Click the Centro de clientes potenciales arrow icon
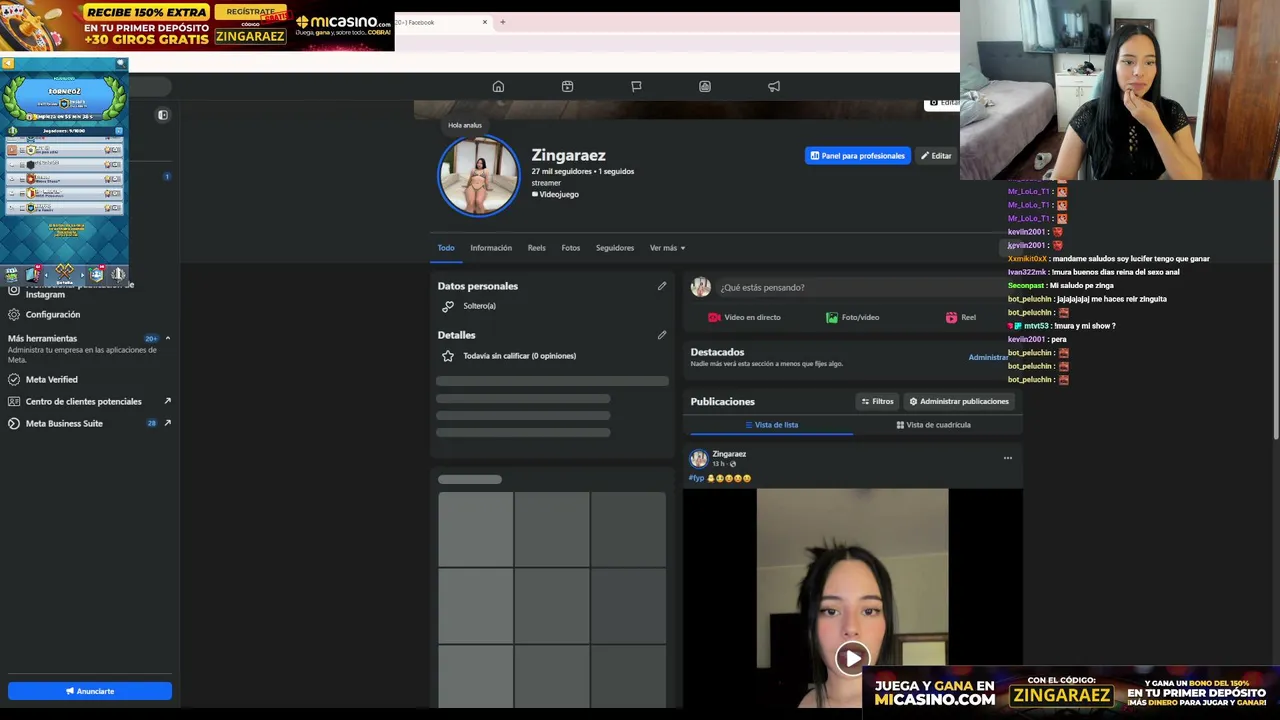Image resolution: width=1280 pixels, height=720 pixels. coord(167,401)
